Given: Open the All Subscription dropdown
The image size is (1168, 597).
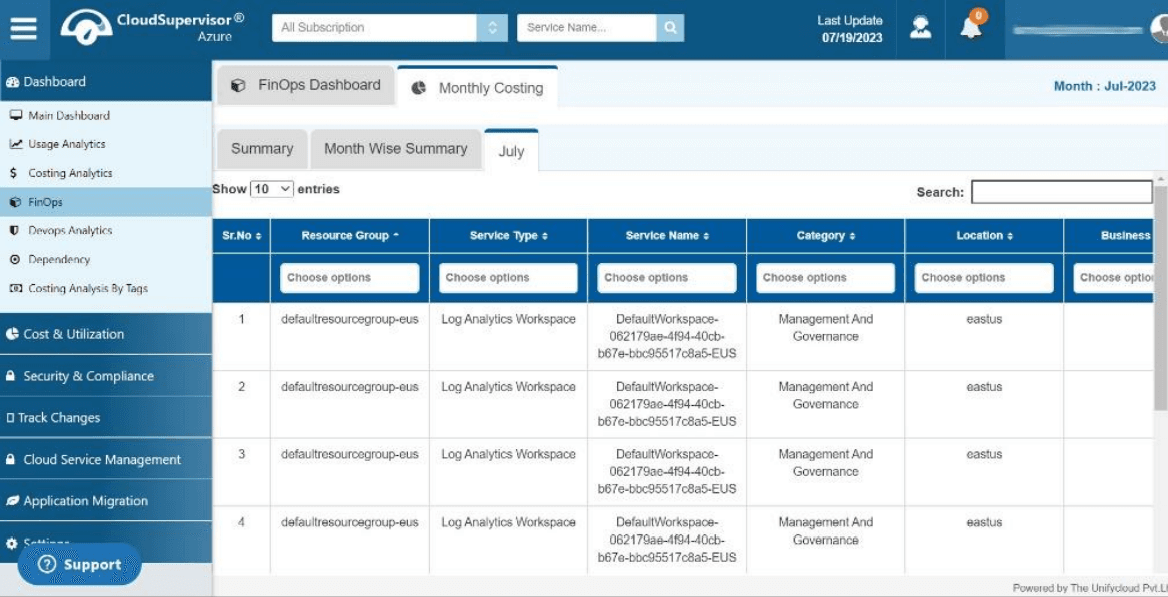Looking at the screenshot, I should (x=390, y=28).
